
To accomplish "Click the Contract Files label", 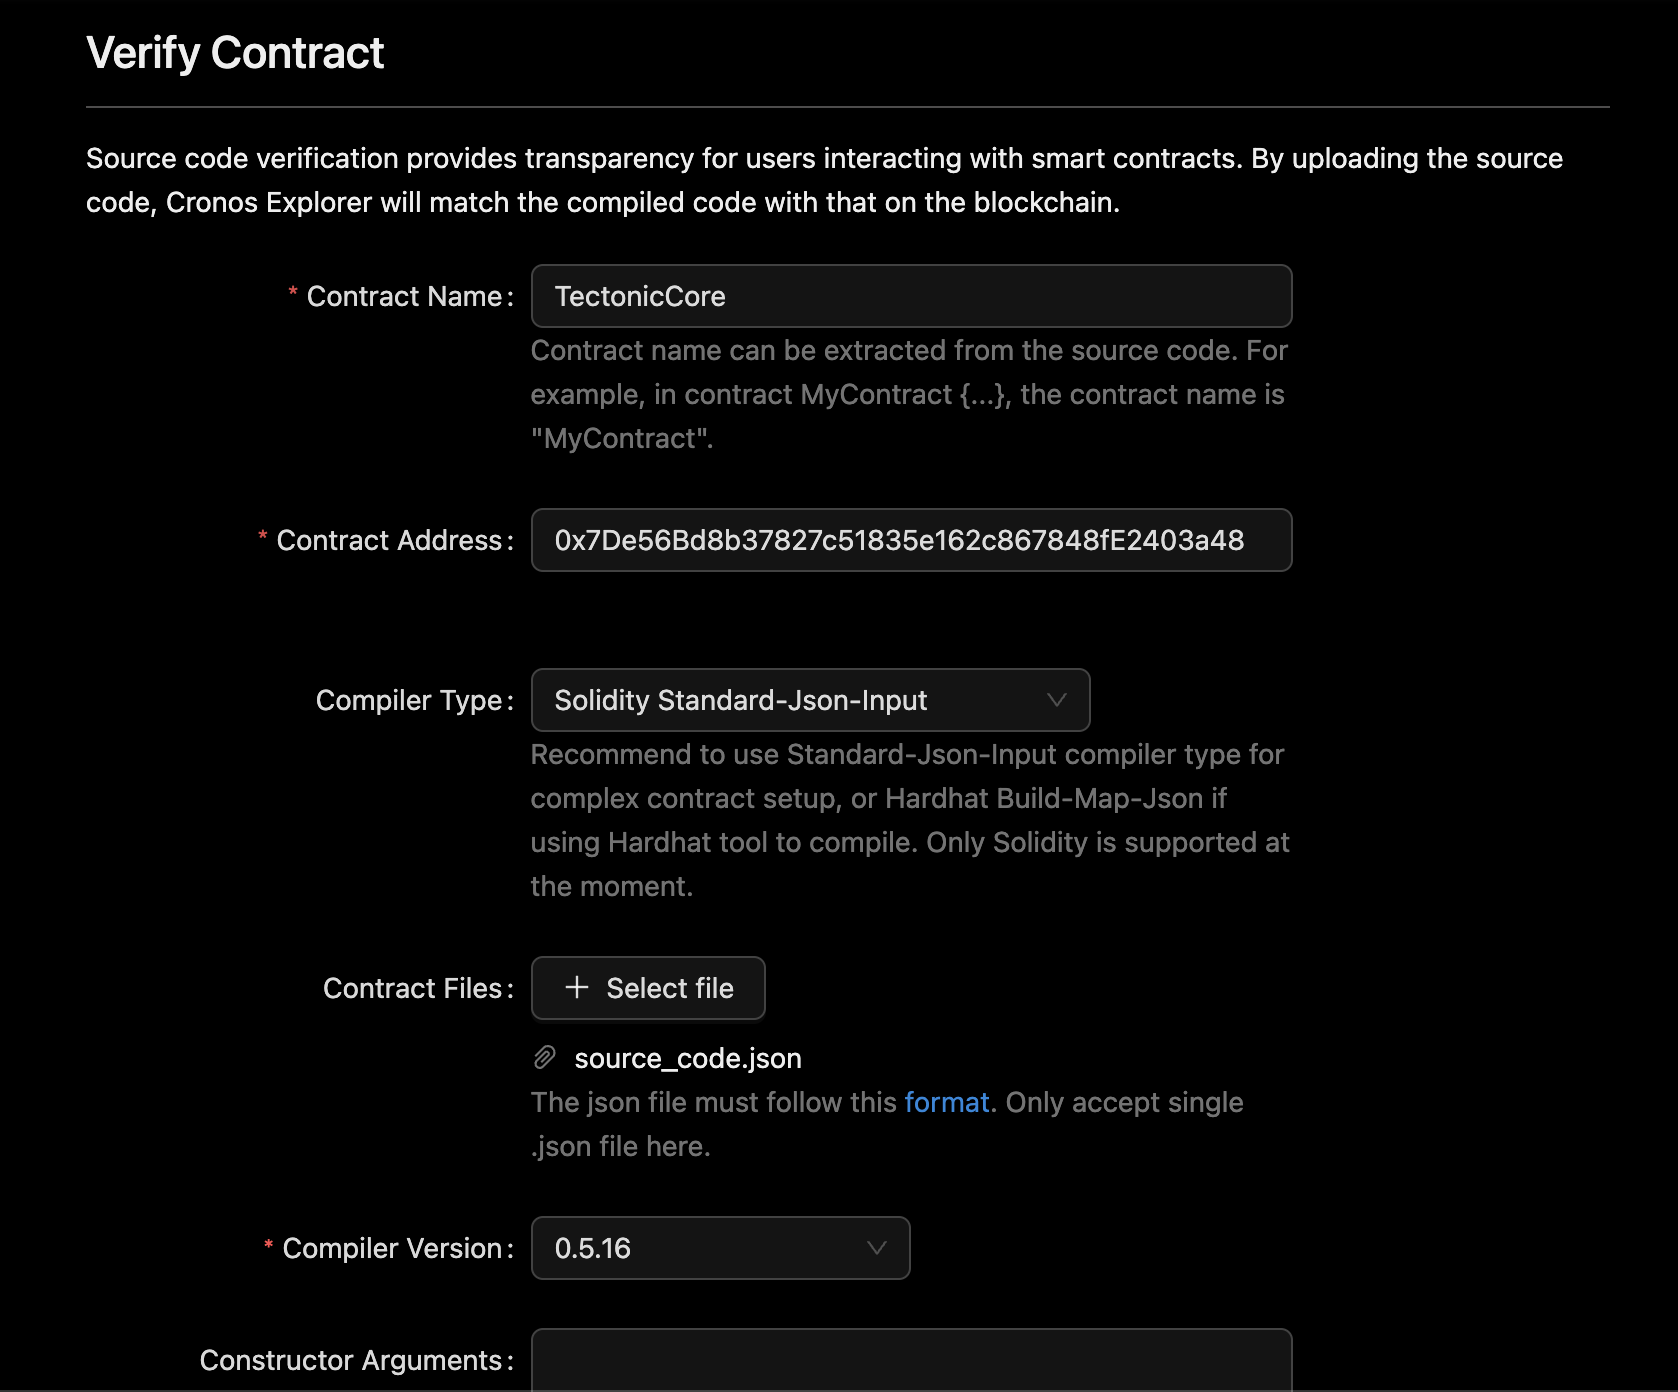I will (x=412, y=988).
